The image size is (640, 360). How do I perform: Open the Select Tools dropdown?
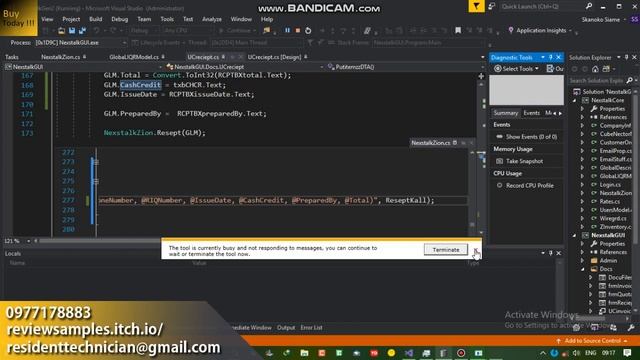click(x=517, y=69)
